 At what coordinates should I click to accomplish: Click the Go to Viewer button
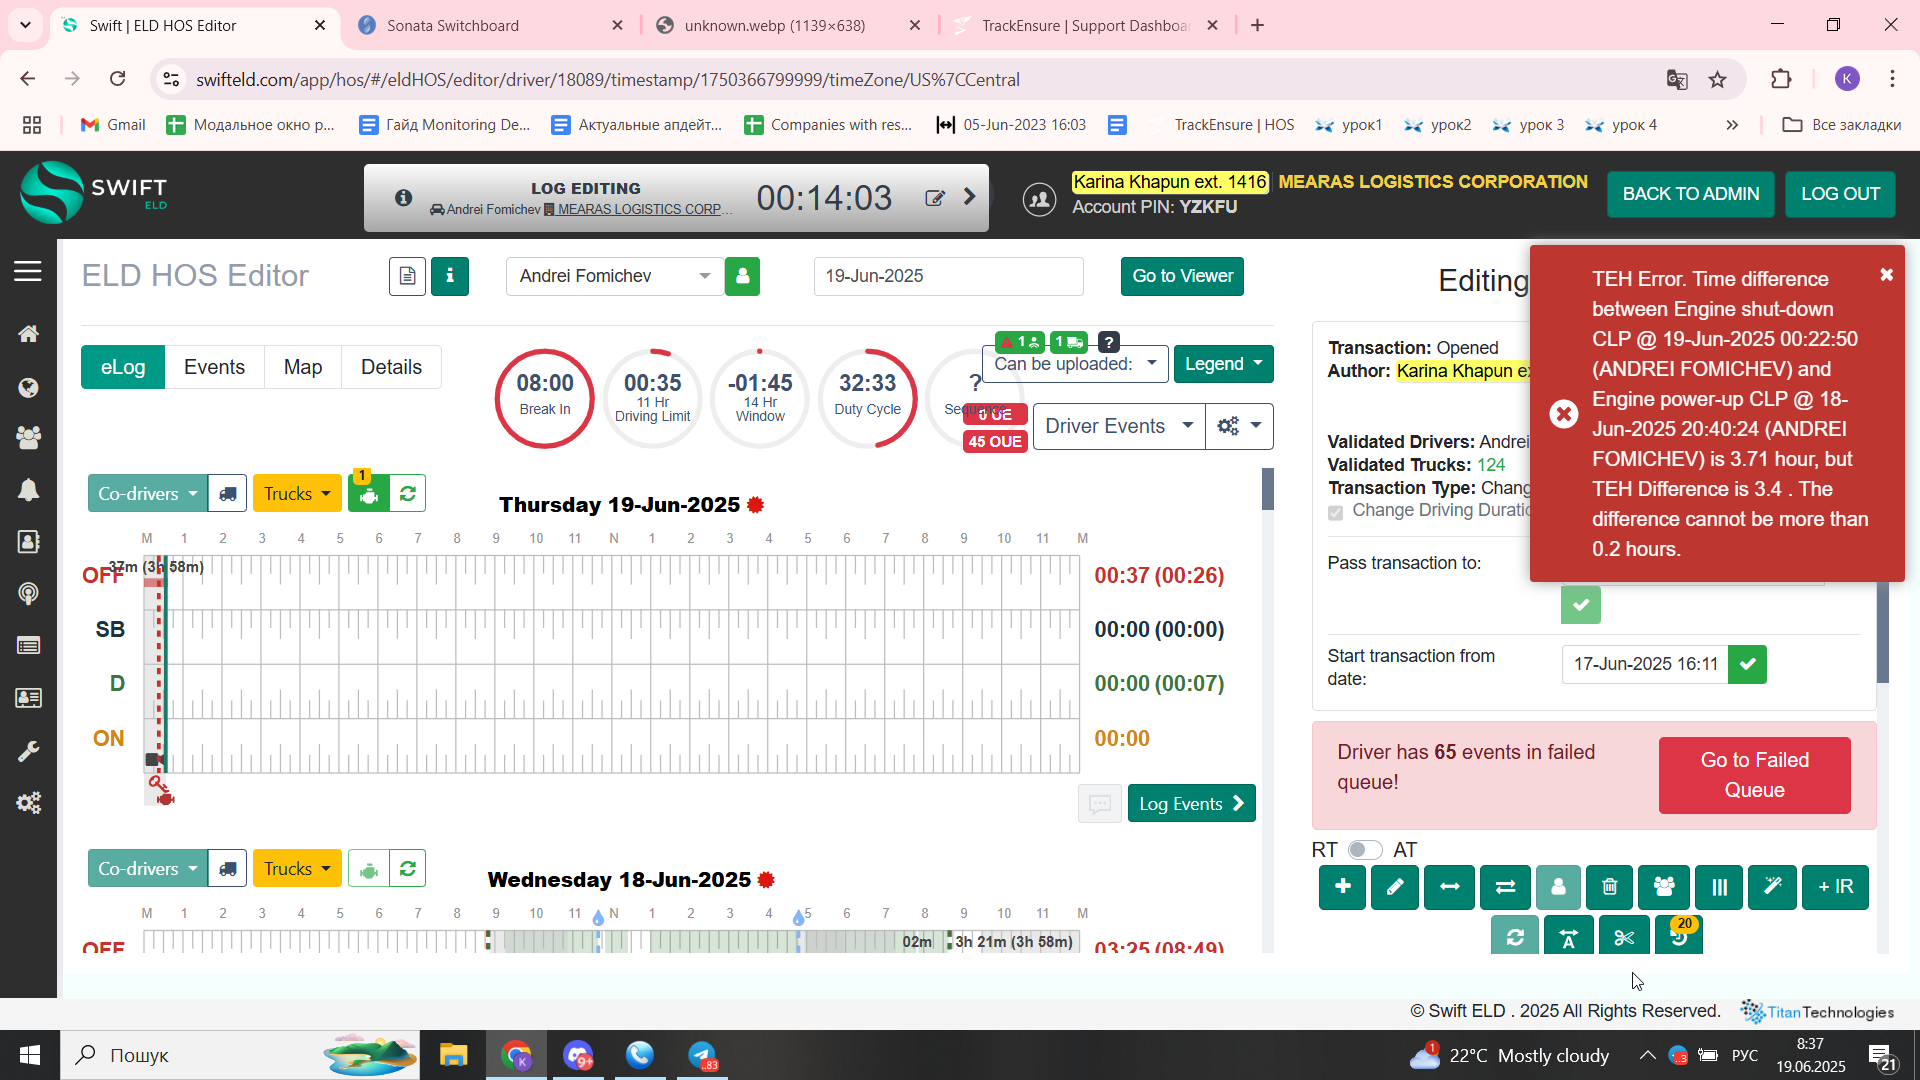(1182, 276)
